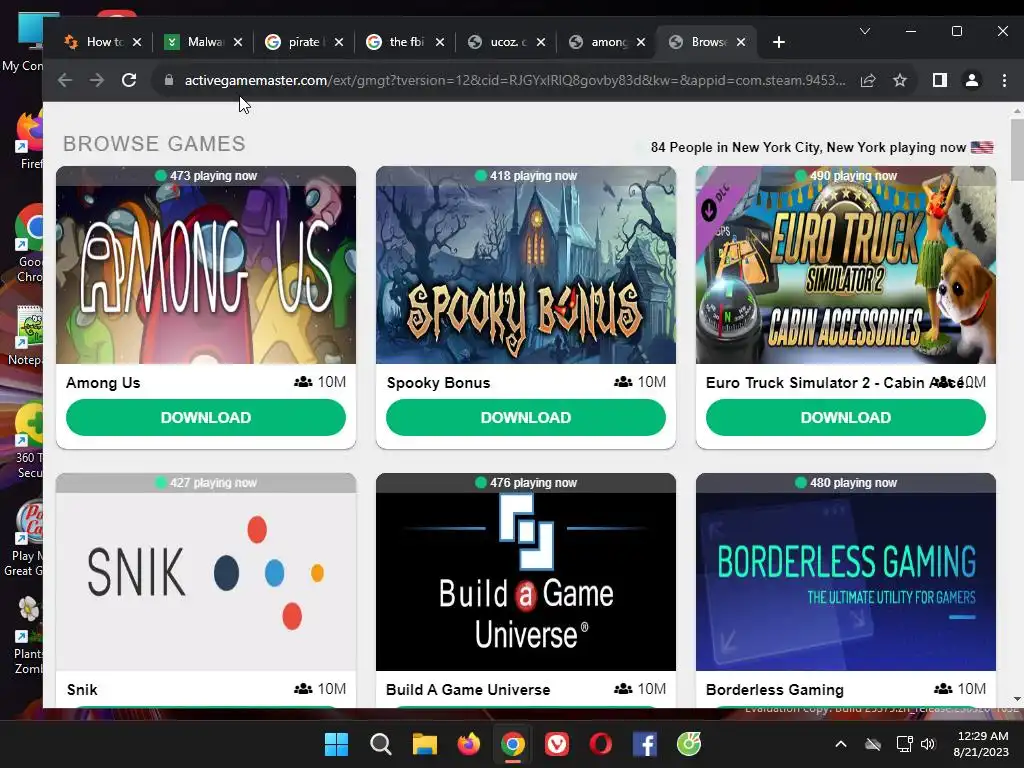
Task: Open the Chrome profile menu
Action: (x=972, y=80)
